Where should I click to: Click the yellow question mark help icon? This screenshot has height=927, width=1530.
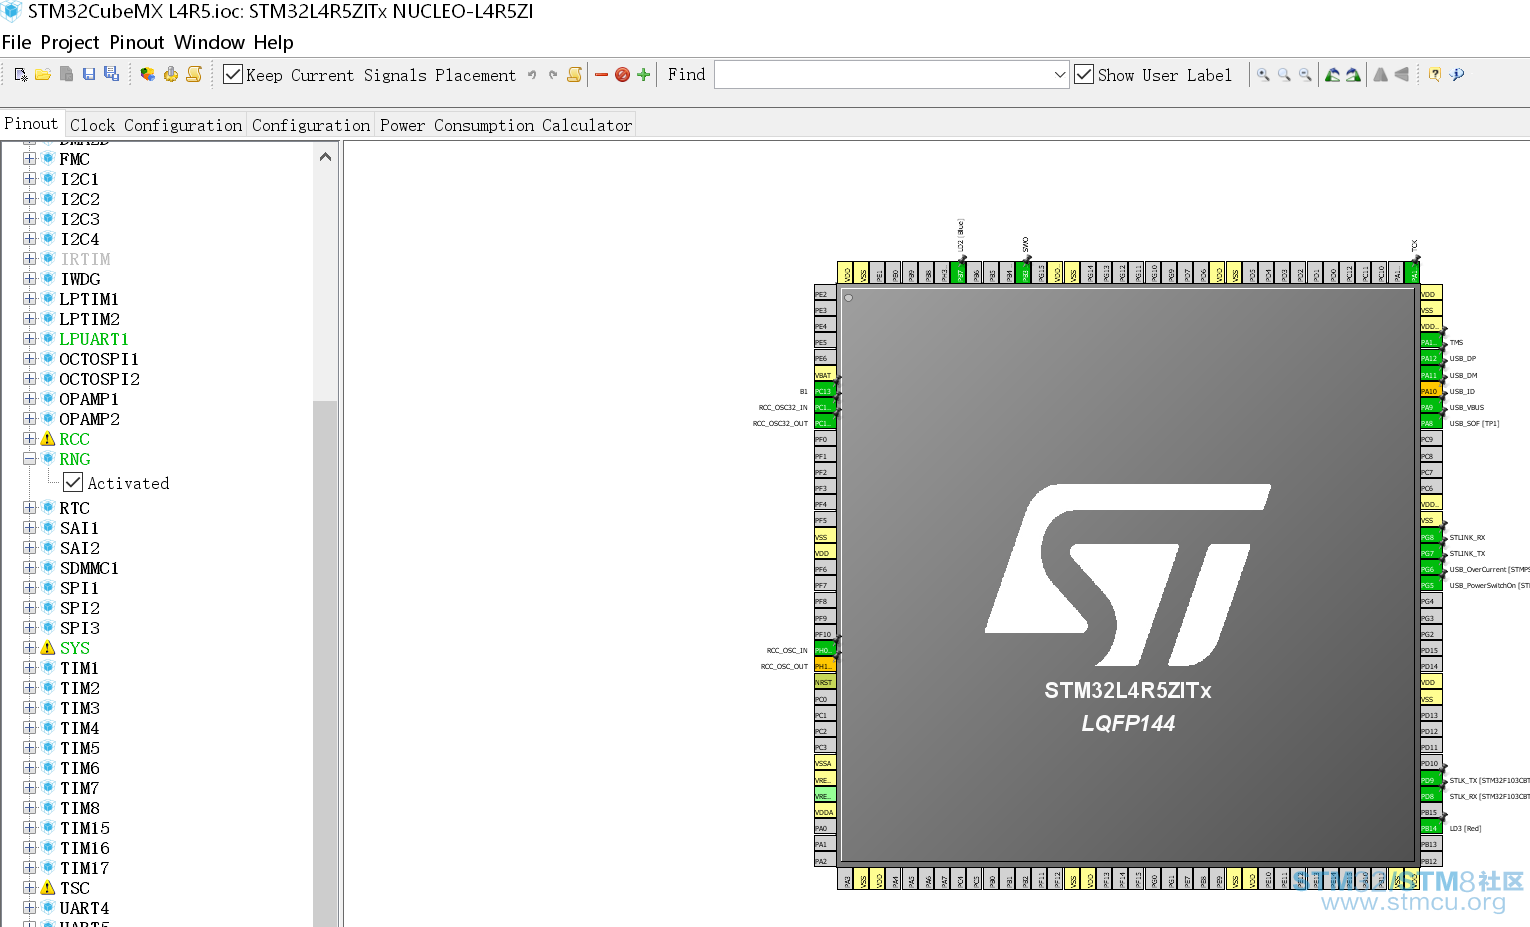coord(1435,75)
